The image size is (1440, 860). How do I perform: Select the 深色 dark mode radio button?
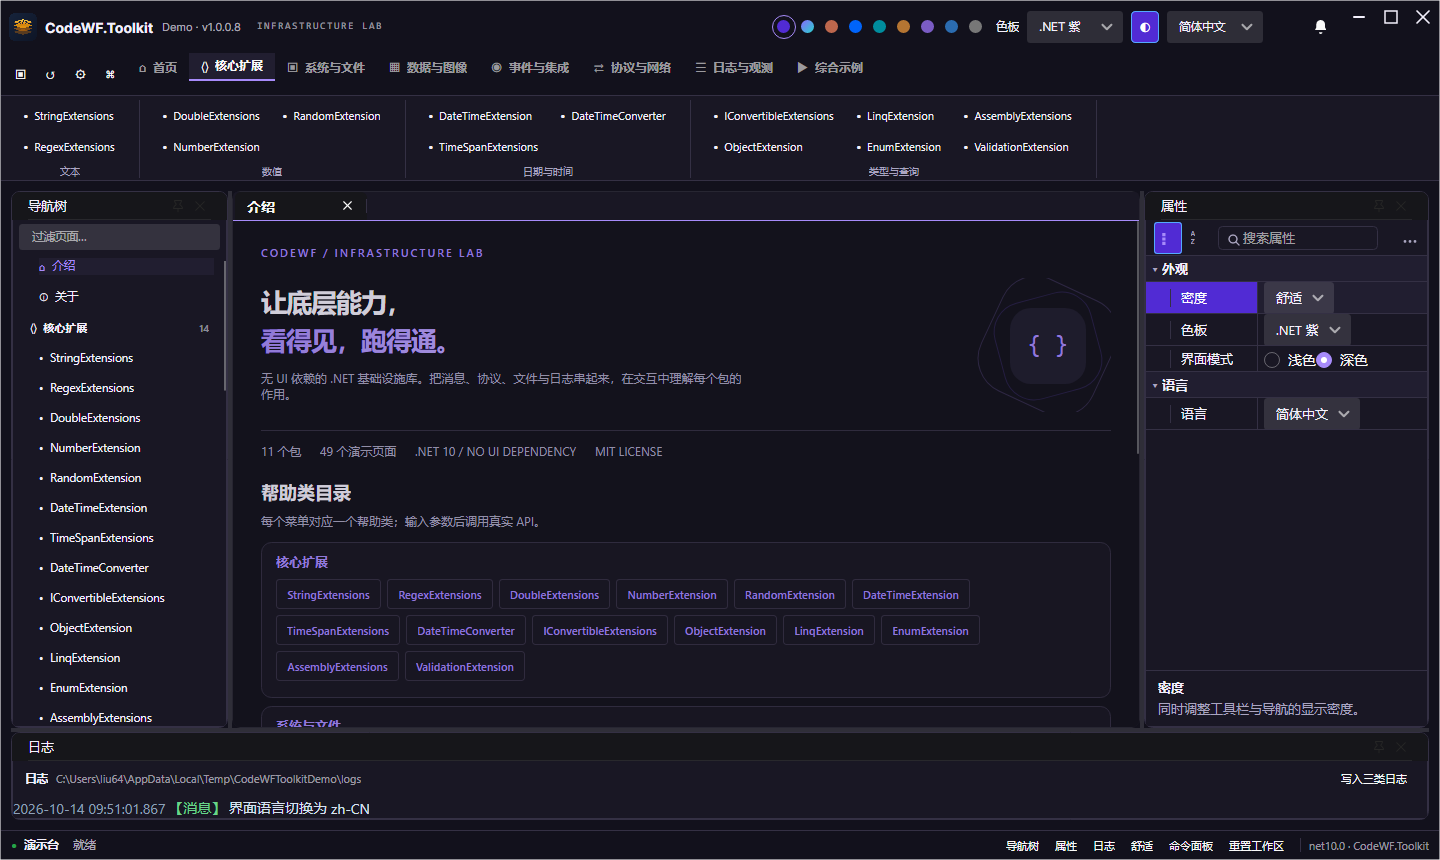click(x=1324, y=360)
